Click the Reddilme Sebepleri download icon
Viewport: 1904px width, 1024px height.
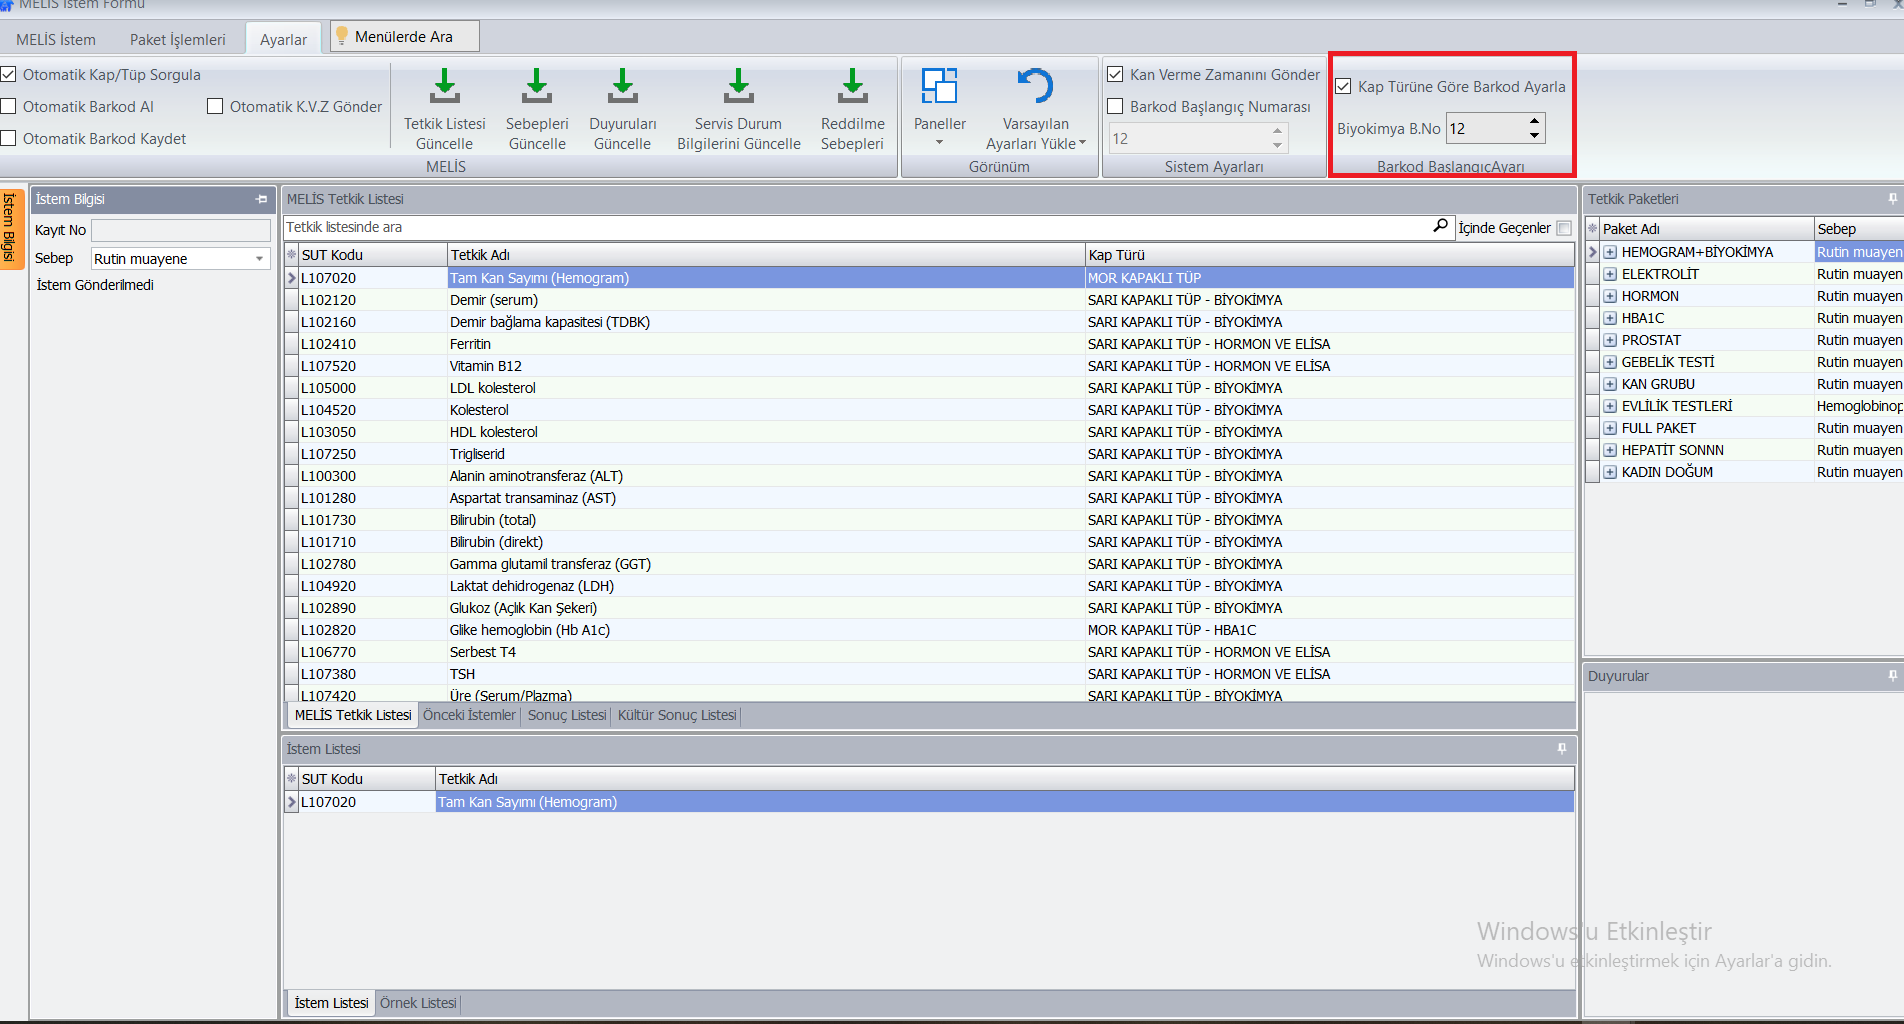(852, 87)
